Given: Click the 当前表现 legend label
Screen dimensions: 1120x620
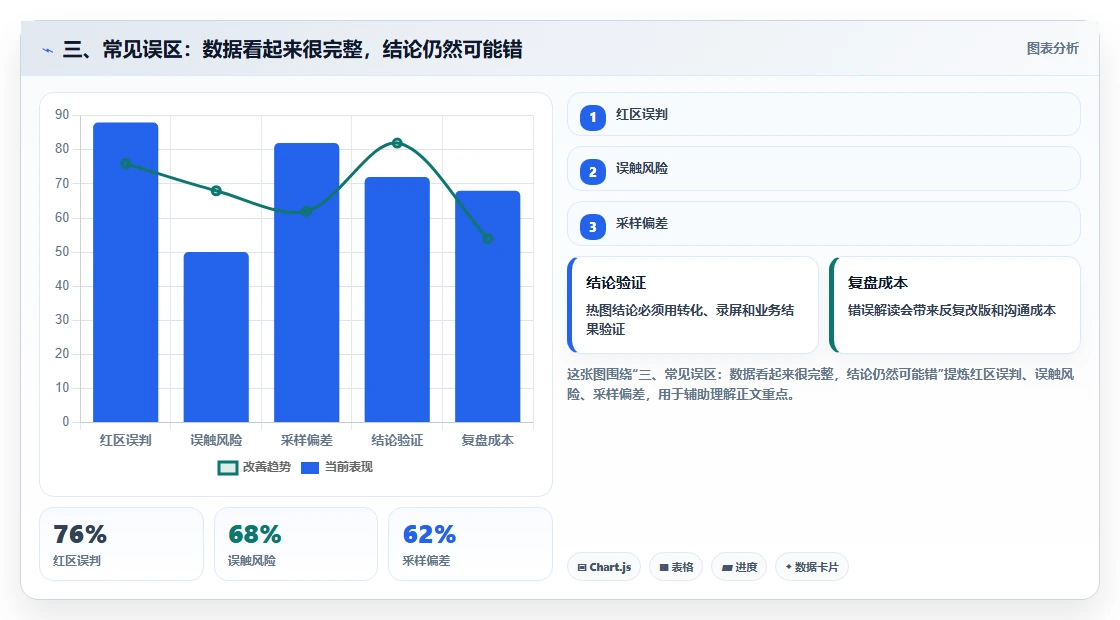Looking at the screenshot, I should coord(349,467).
